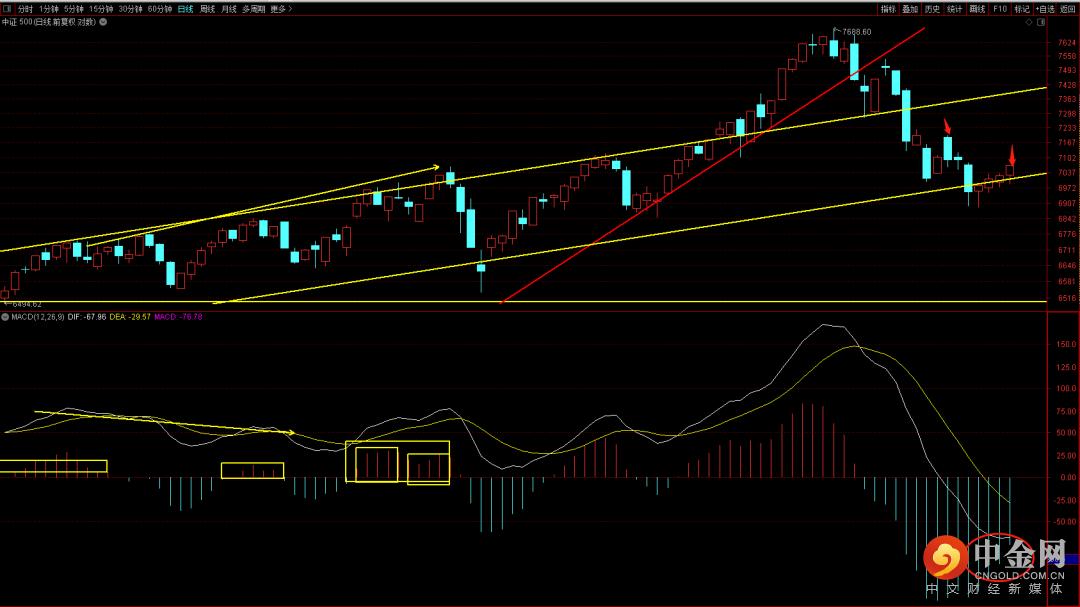
Task: Select the 日线 daily chart tab
Action: click(x=185, y=9)
